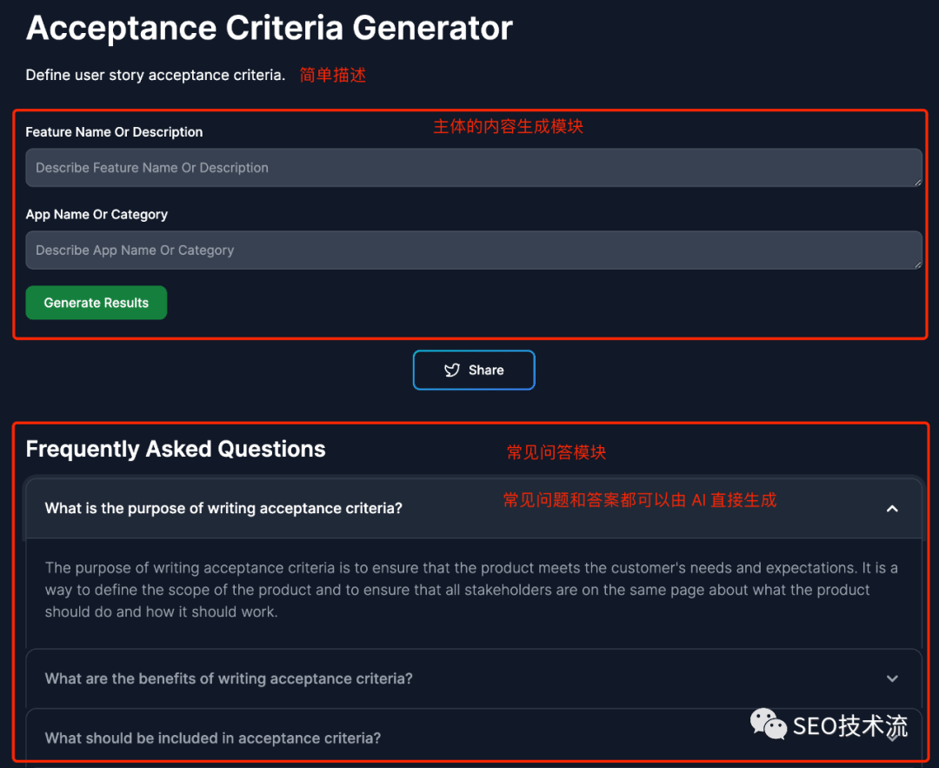Click the resize handle of the App Name textarea
The width and height of the screenshot is (939, 768).
point(916,263)
